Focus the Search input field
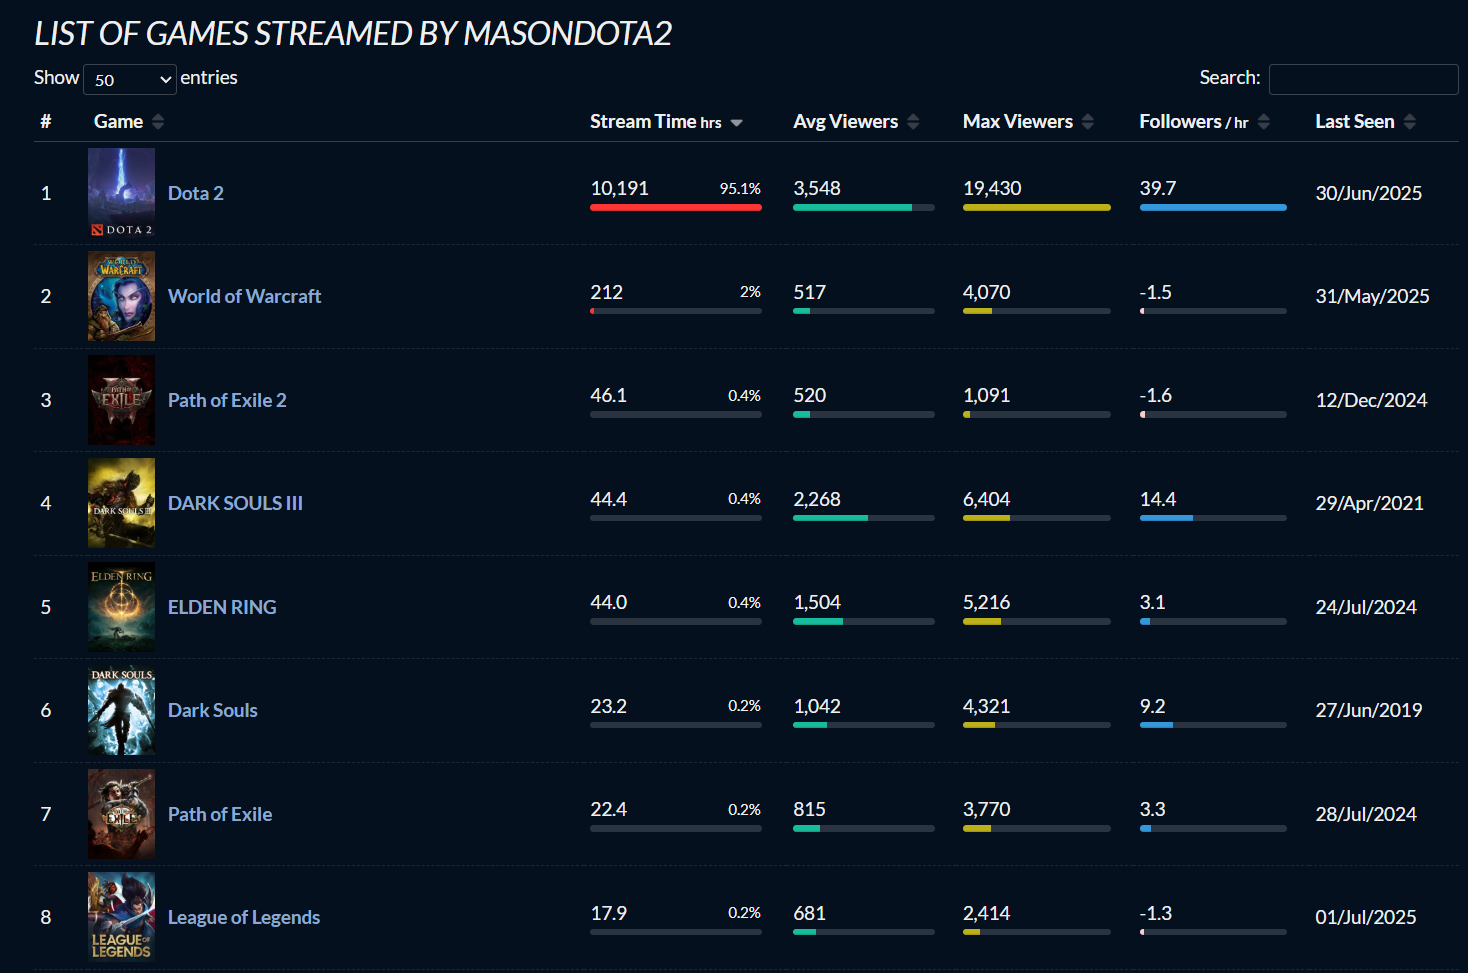This screenshot has width=1468, height=973. click(1363, 79)
